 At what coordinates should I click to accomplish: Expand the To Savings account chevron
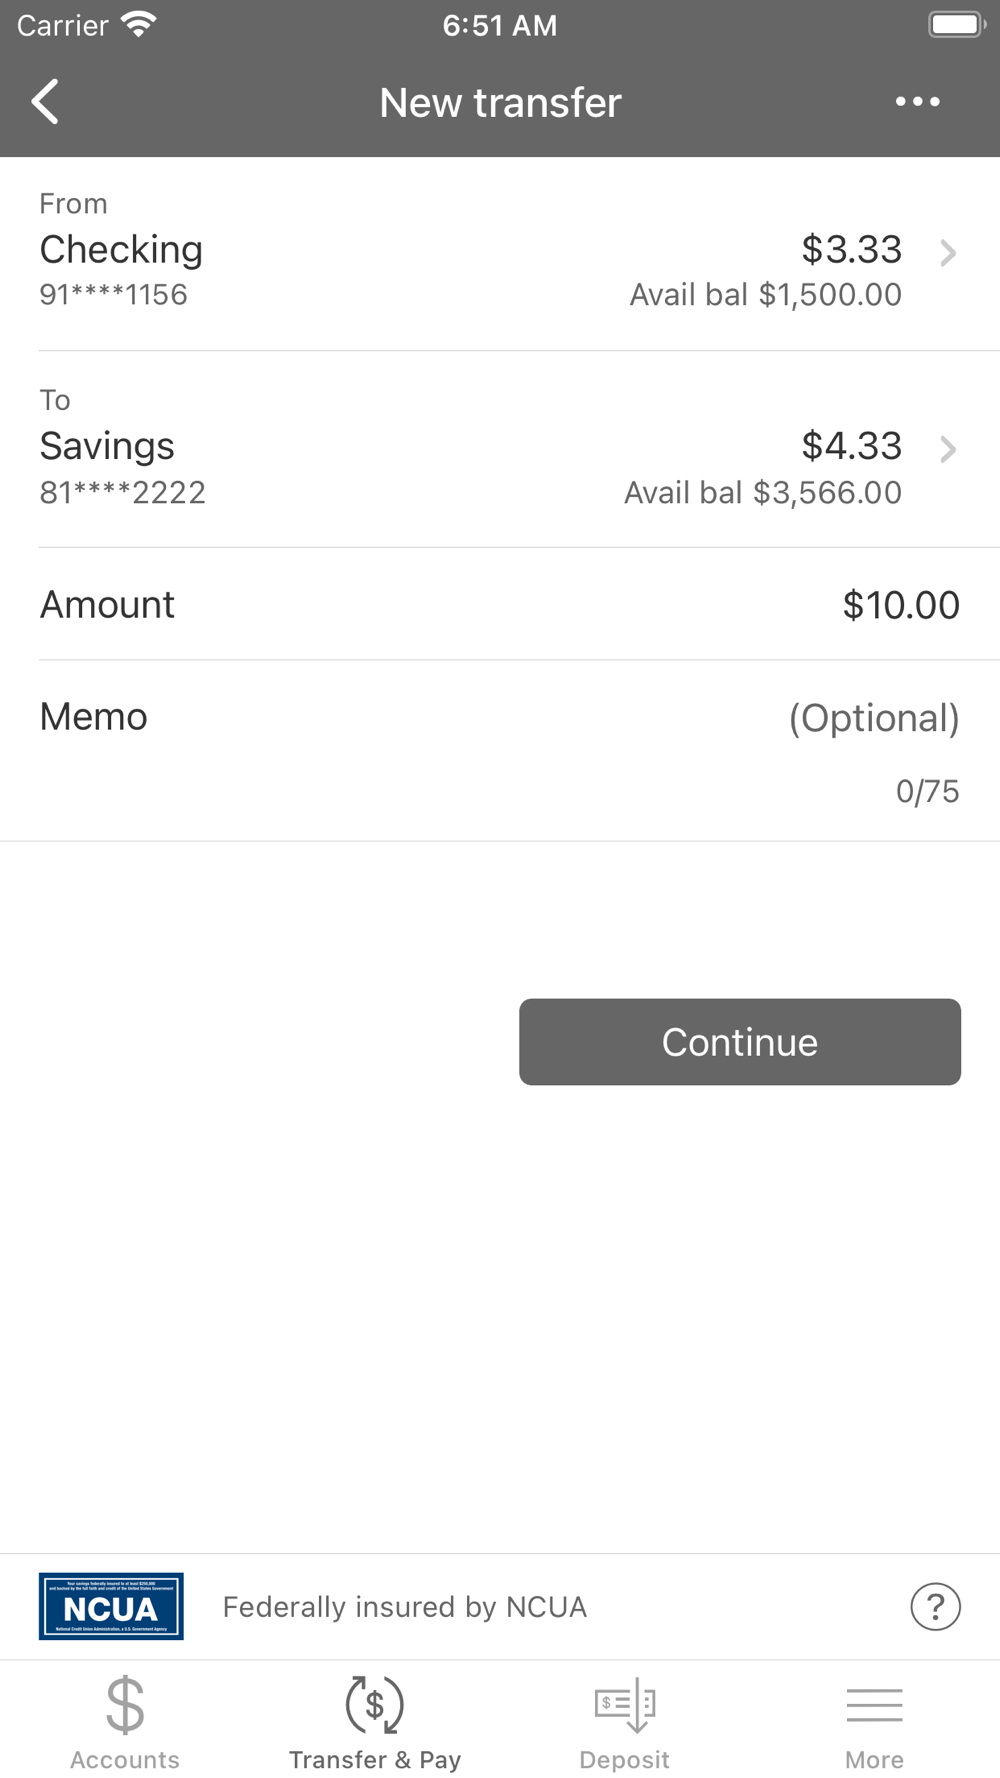pos(948,450)
